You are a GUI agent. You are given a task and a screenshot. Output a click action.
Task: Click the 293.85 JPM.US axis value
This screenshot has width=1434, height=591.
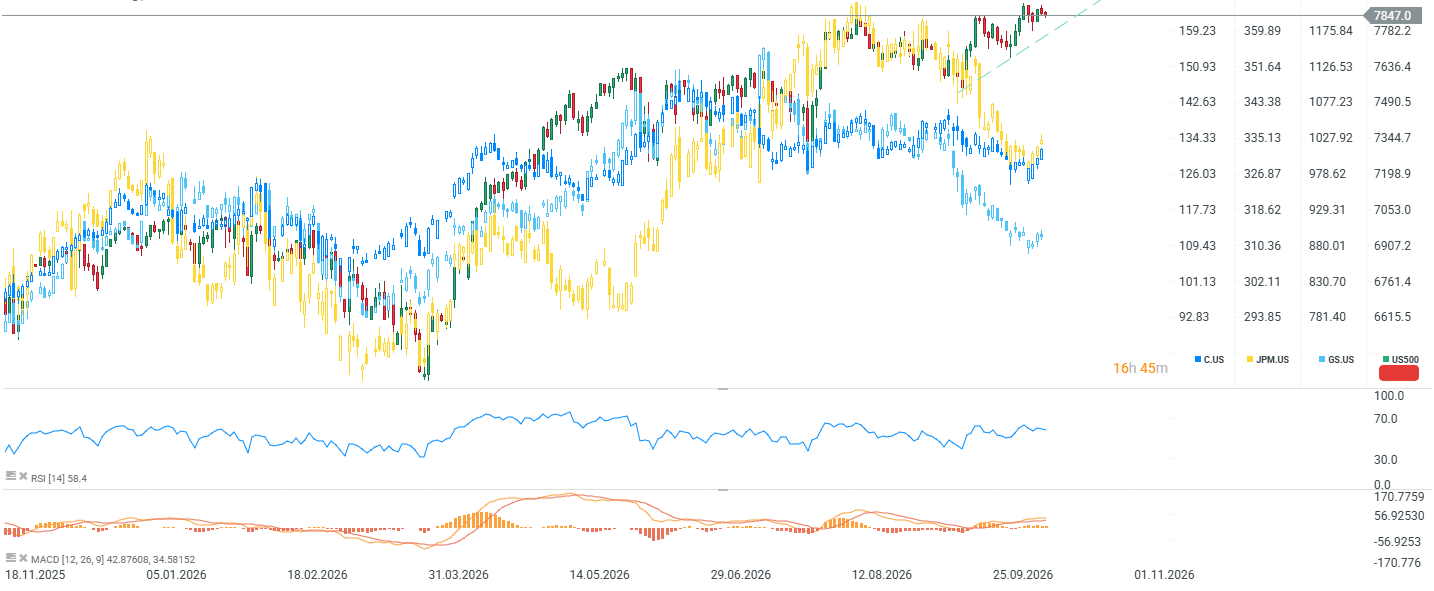click(x=1262, y=317)
